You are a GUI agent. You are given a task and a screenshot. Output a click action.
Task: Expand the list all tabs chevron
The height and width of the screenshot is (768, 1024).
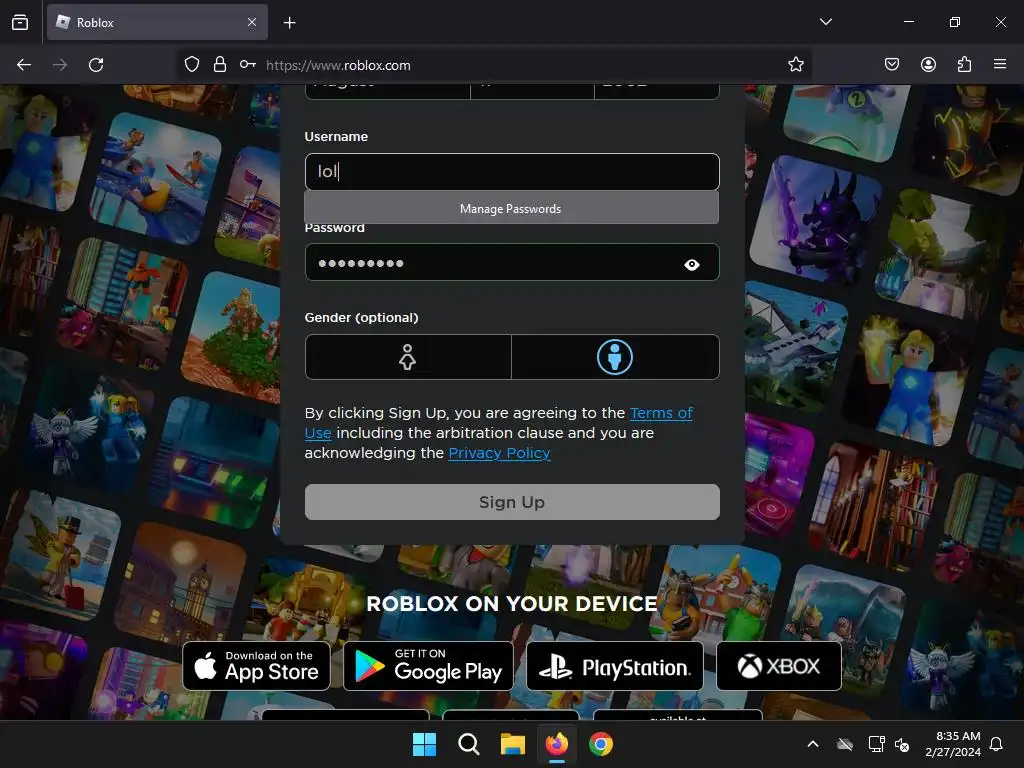pos(825,22)
